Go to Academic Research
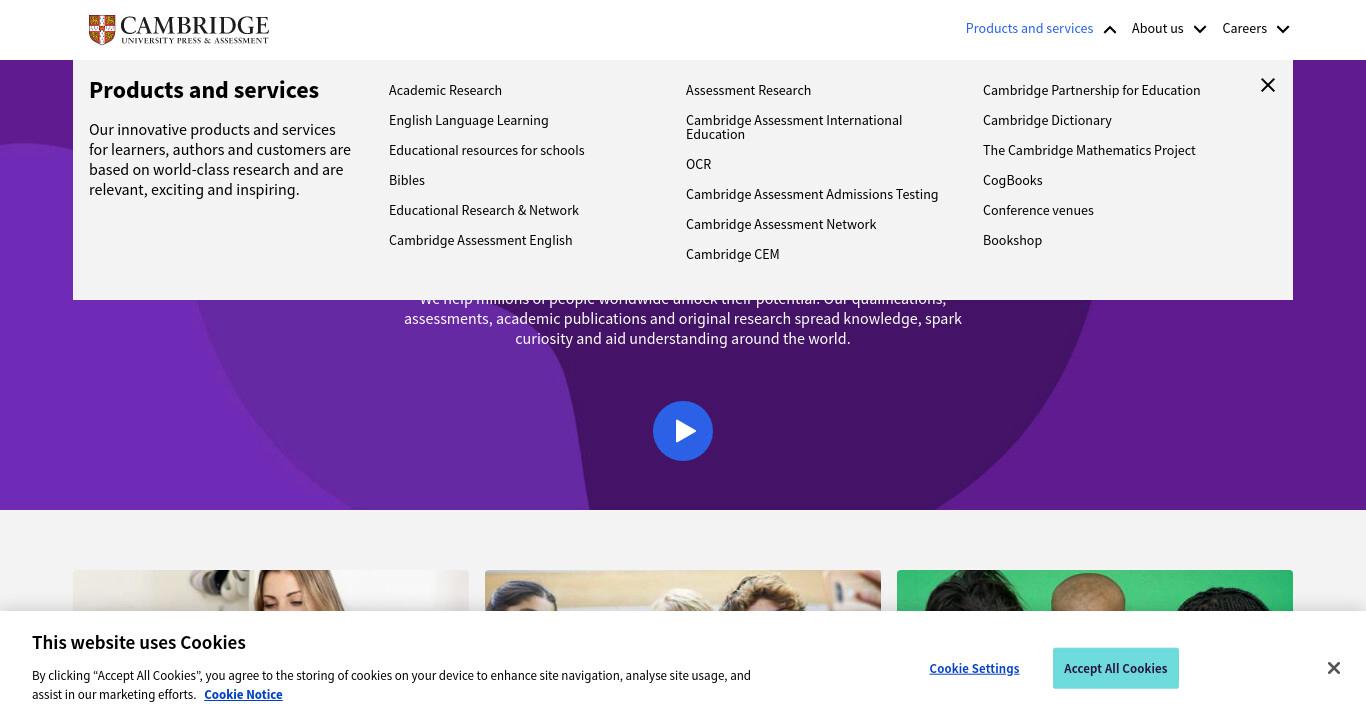Screen dimensions: 1366x728 pos(445,90)
